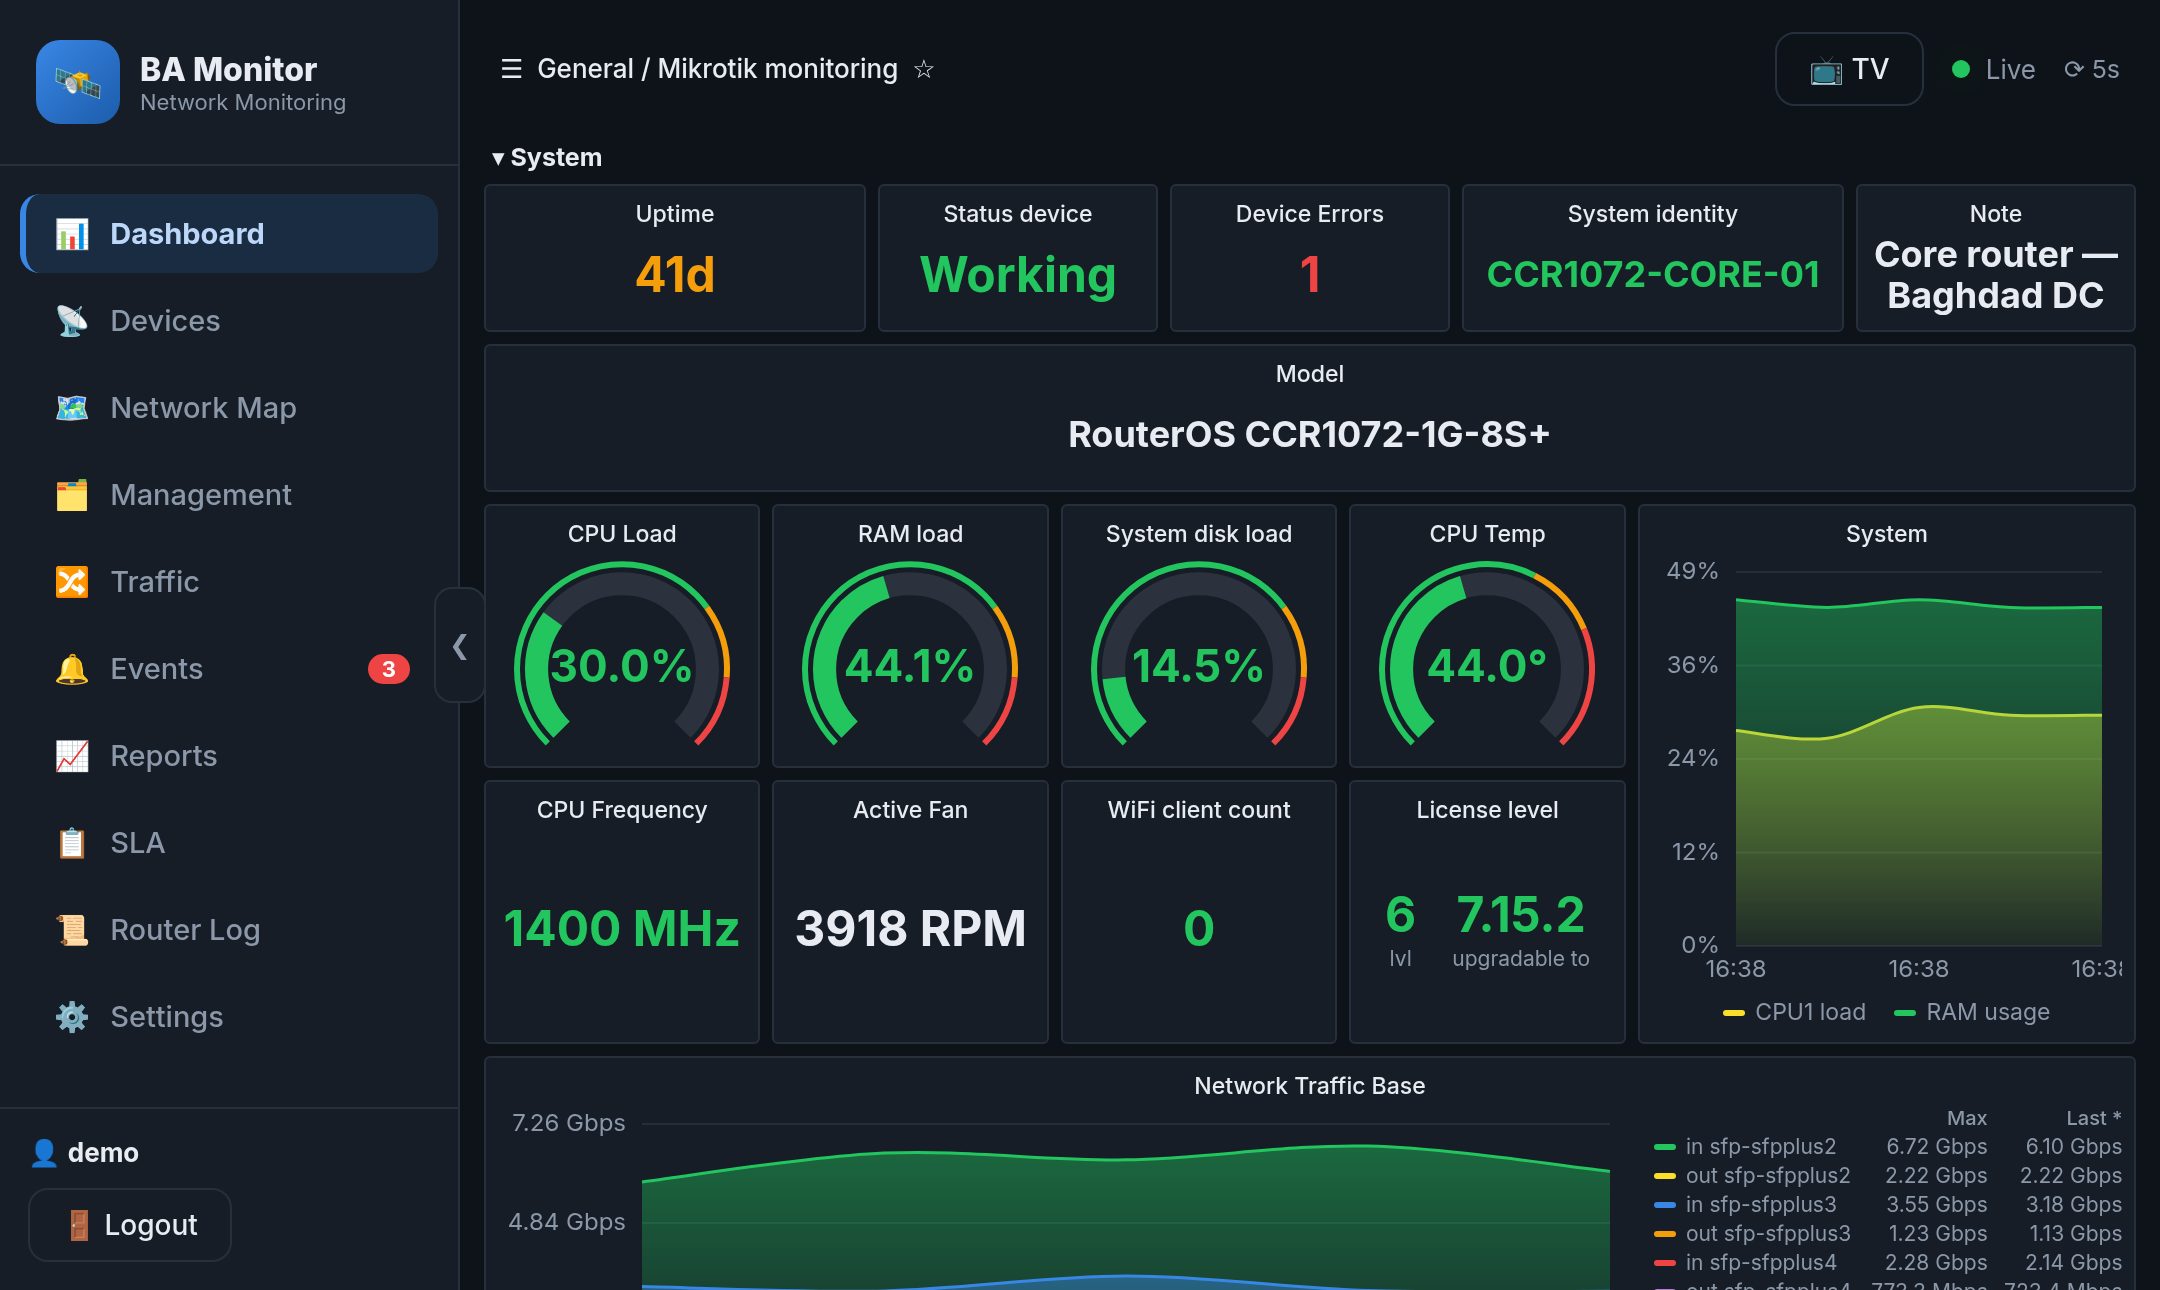Click the Core router — Baghdad DC note
The width and height of the screenshot is (2160, 1290).
click(x=1996, y=275)
